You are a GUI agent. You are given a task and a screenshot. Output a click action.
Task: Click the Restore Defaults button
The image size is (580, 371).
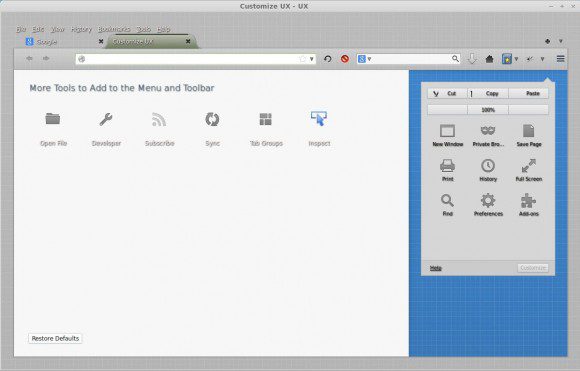click(55, 338)
